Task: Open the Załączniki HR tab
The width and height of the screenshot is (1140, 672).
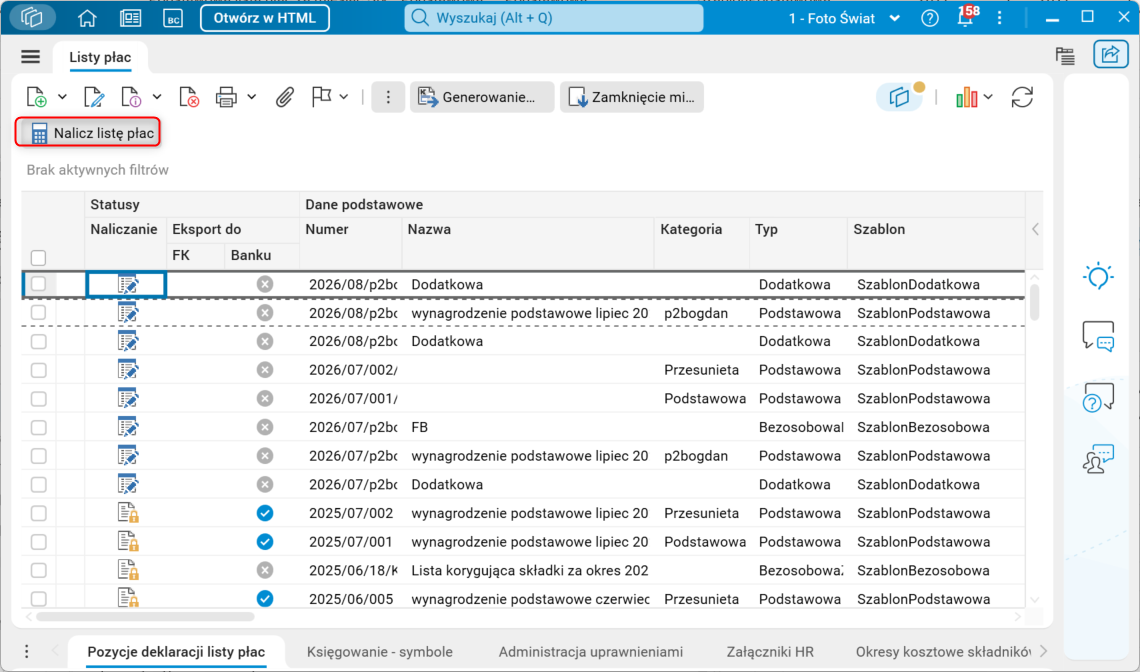Action: pyautogui.click(x=770, y=652)
